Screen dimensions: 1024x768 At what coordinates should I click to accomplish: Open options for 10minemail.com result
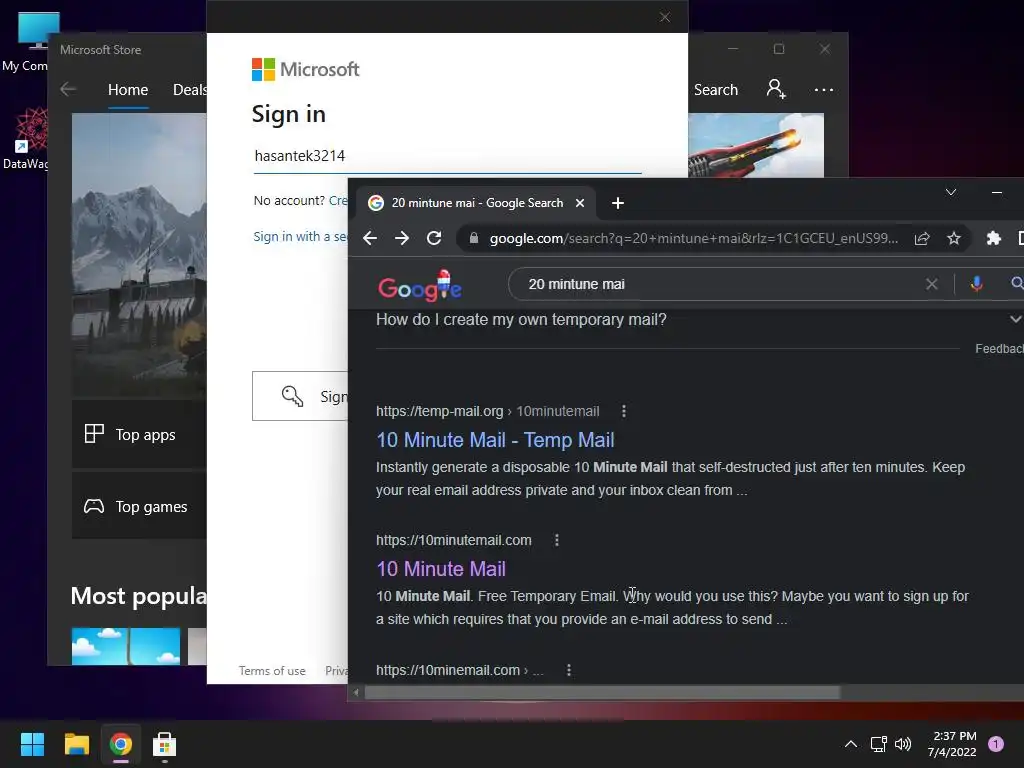coord(569,670)
